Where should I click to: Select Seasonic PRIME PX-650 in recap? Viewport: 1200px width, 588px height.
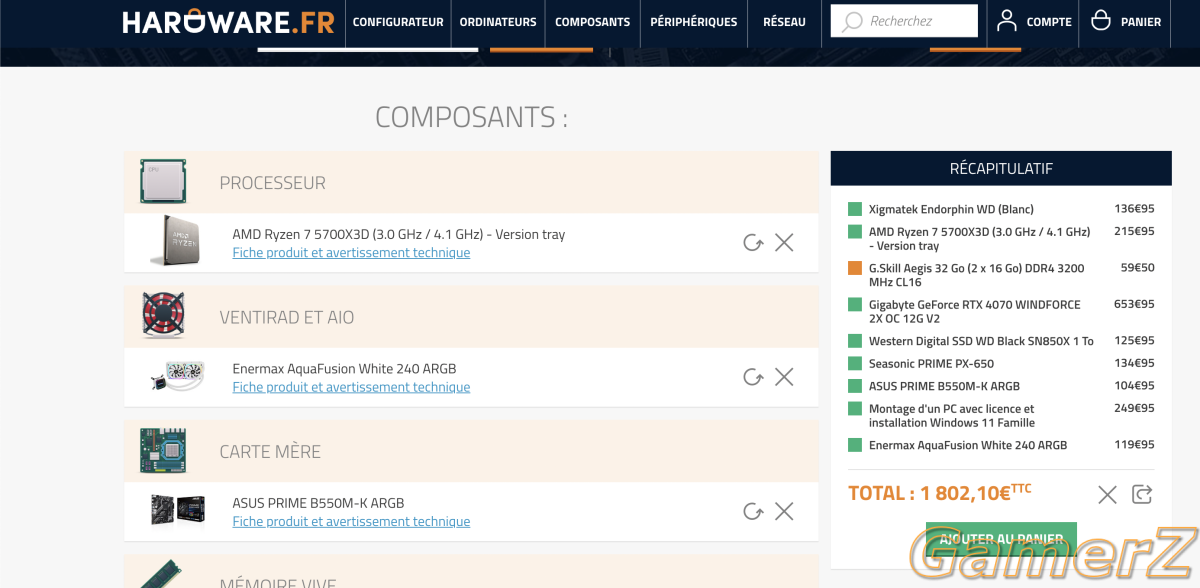pos(931,363)
